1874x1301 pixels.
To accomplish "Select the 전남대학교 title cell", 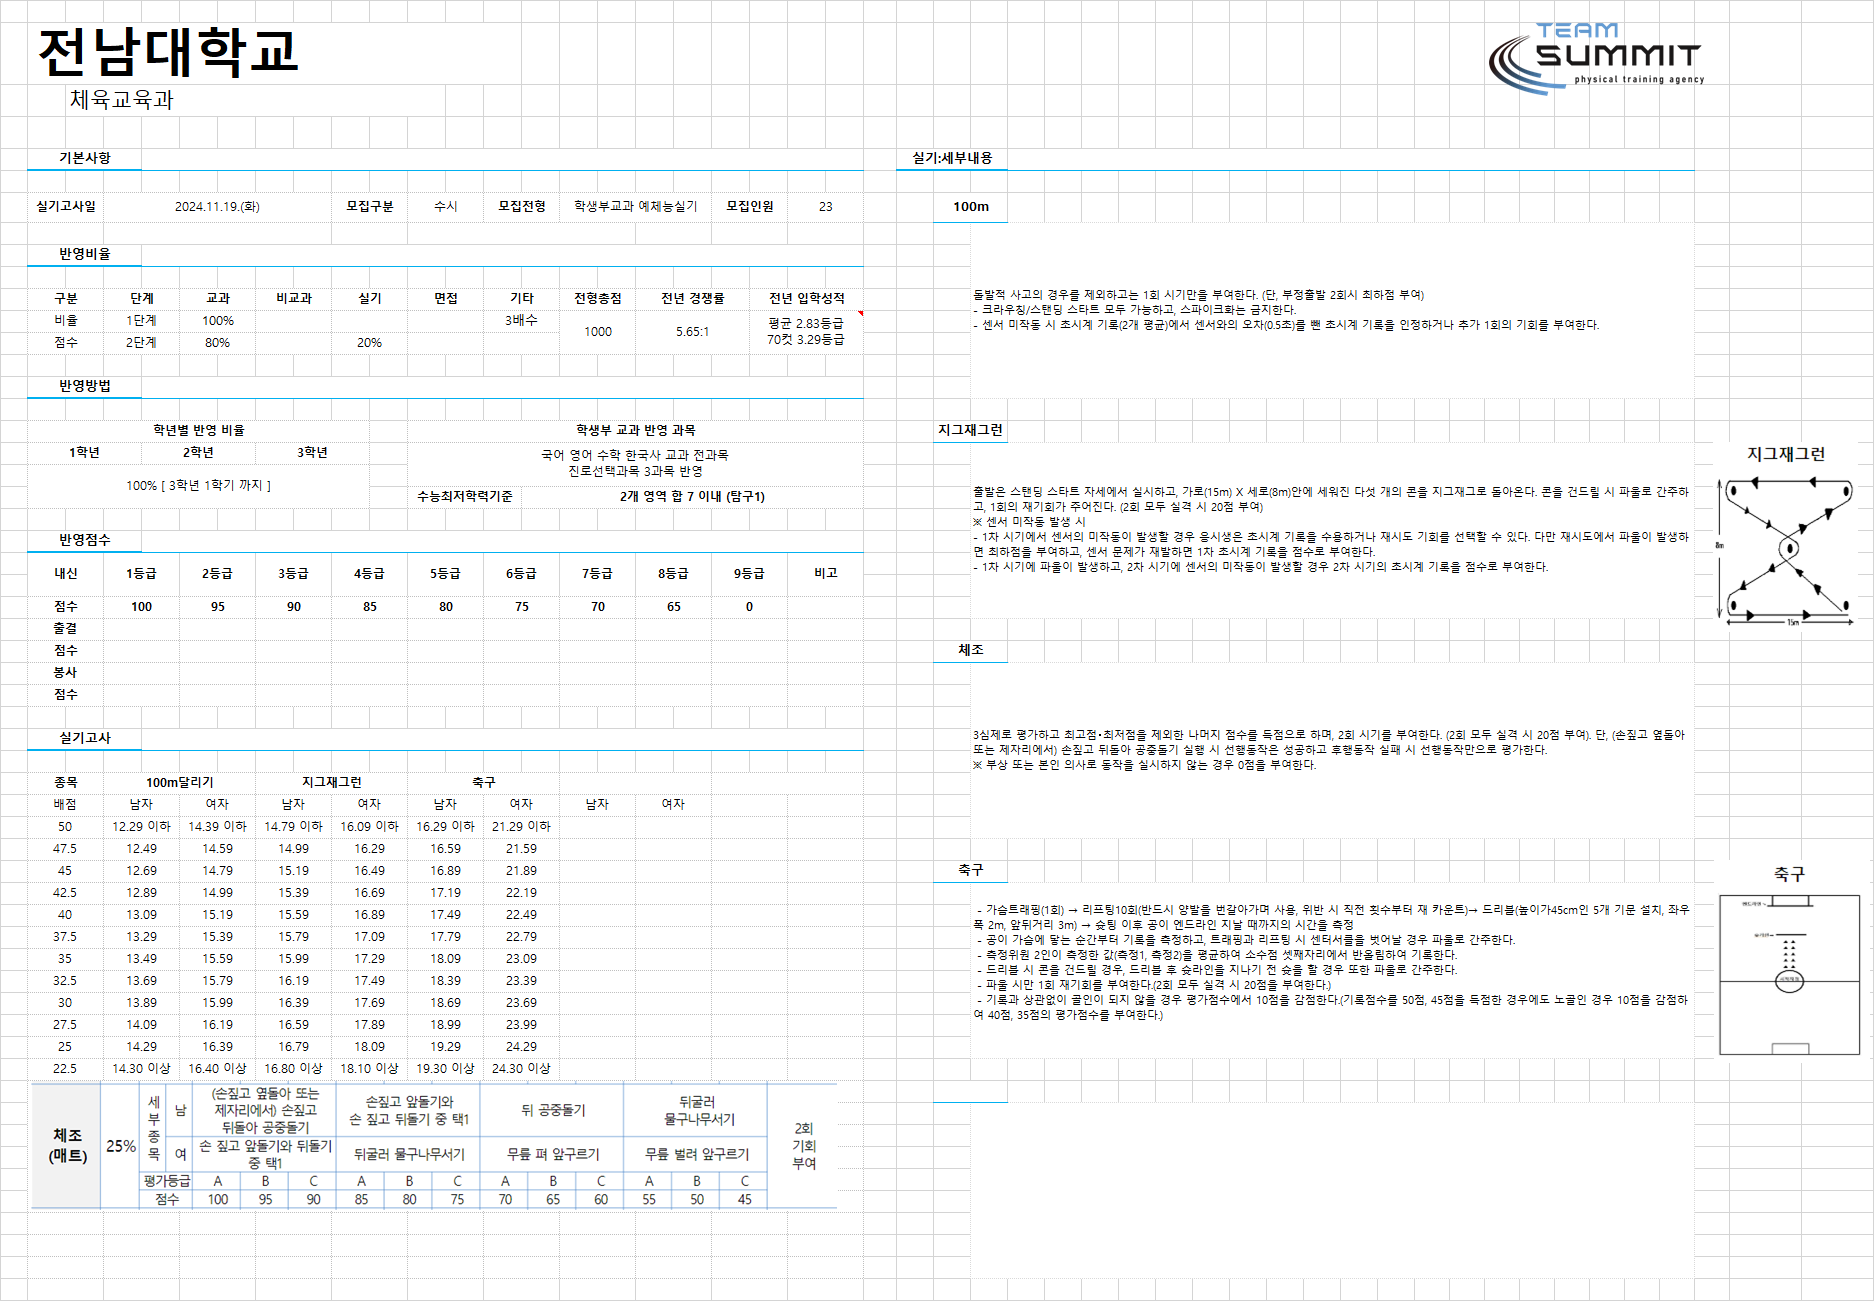I will click(x=168, y=52).
